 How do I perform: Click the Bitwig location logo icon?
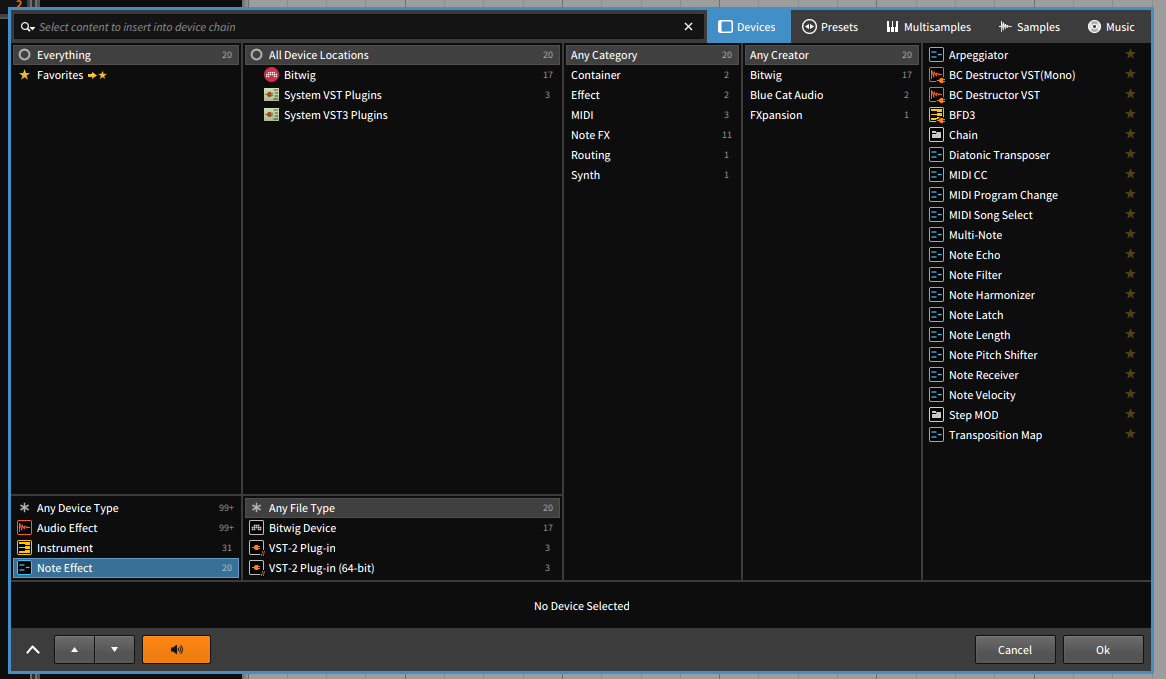(x=271, y=75)
